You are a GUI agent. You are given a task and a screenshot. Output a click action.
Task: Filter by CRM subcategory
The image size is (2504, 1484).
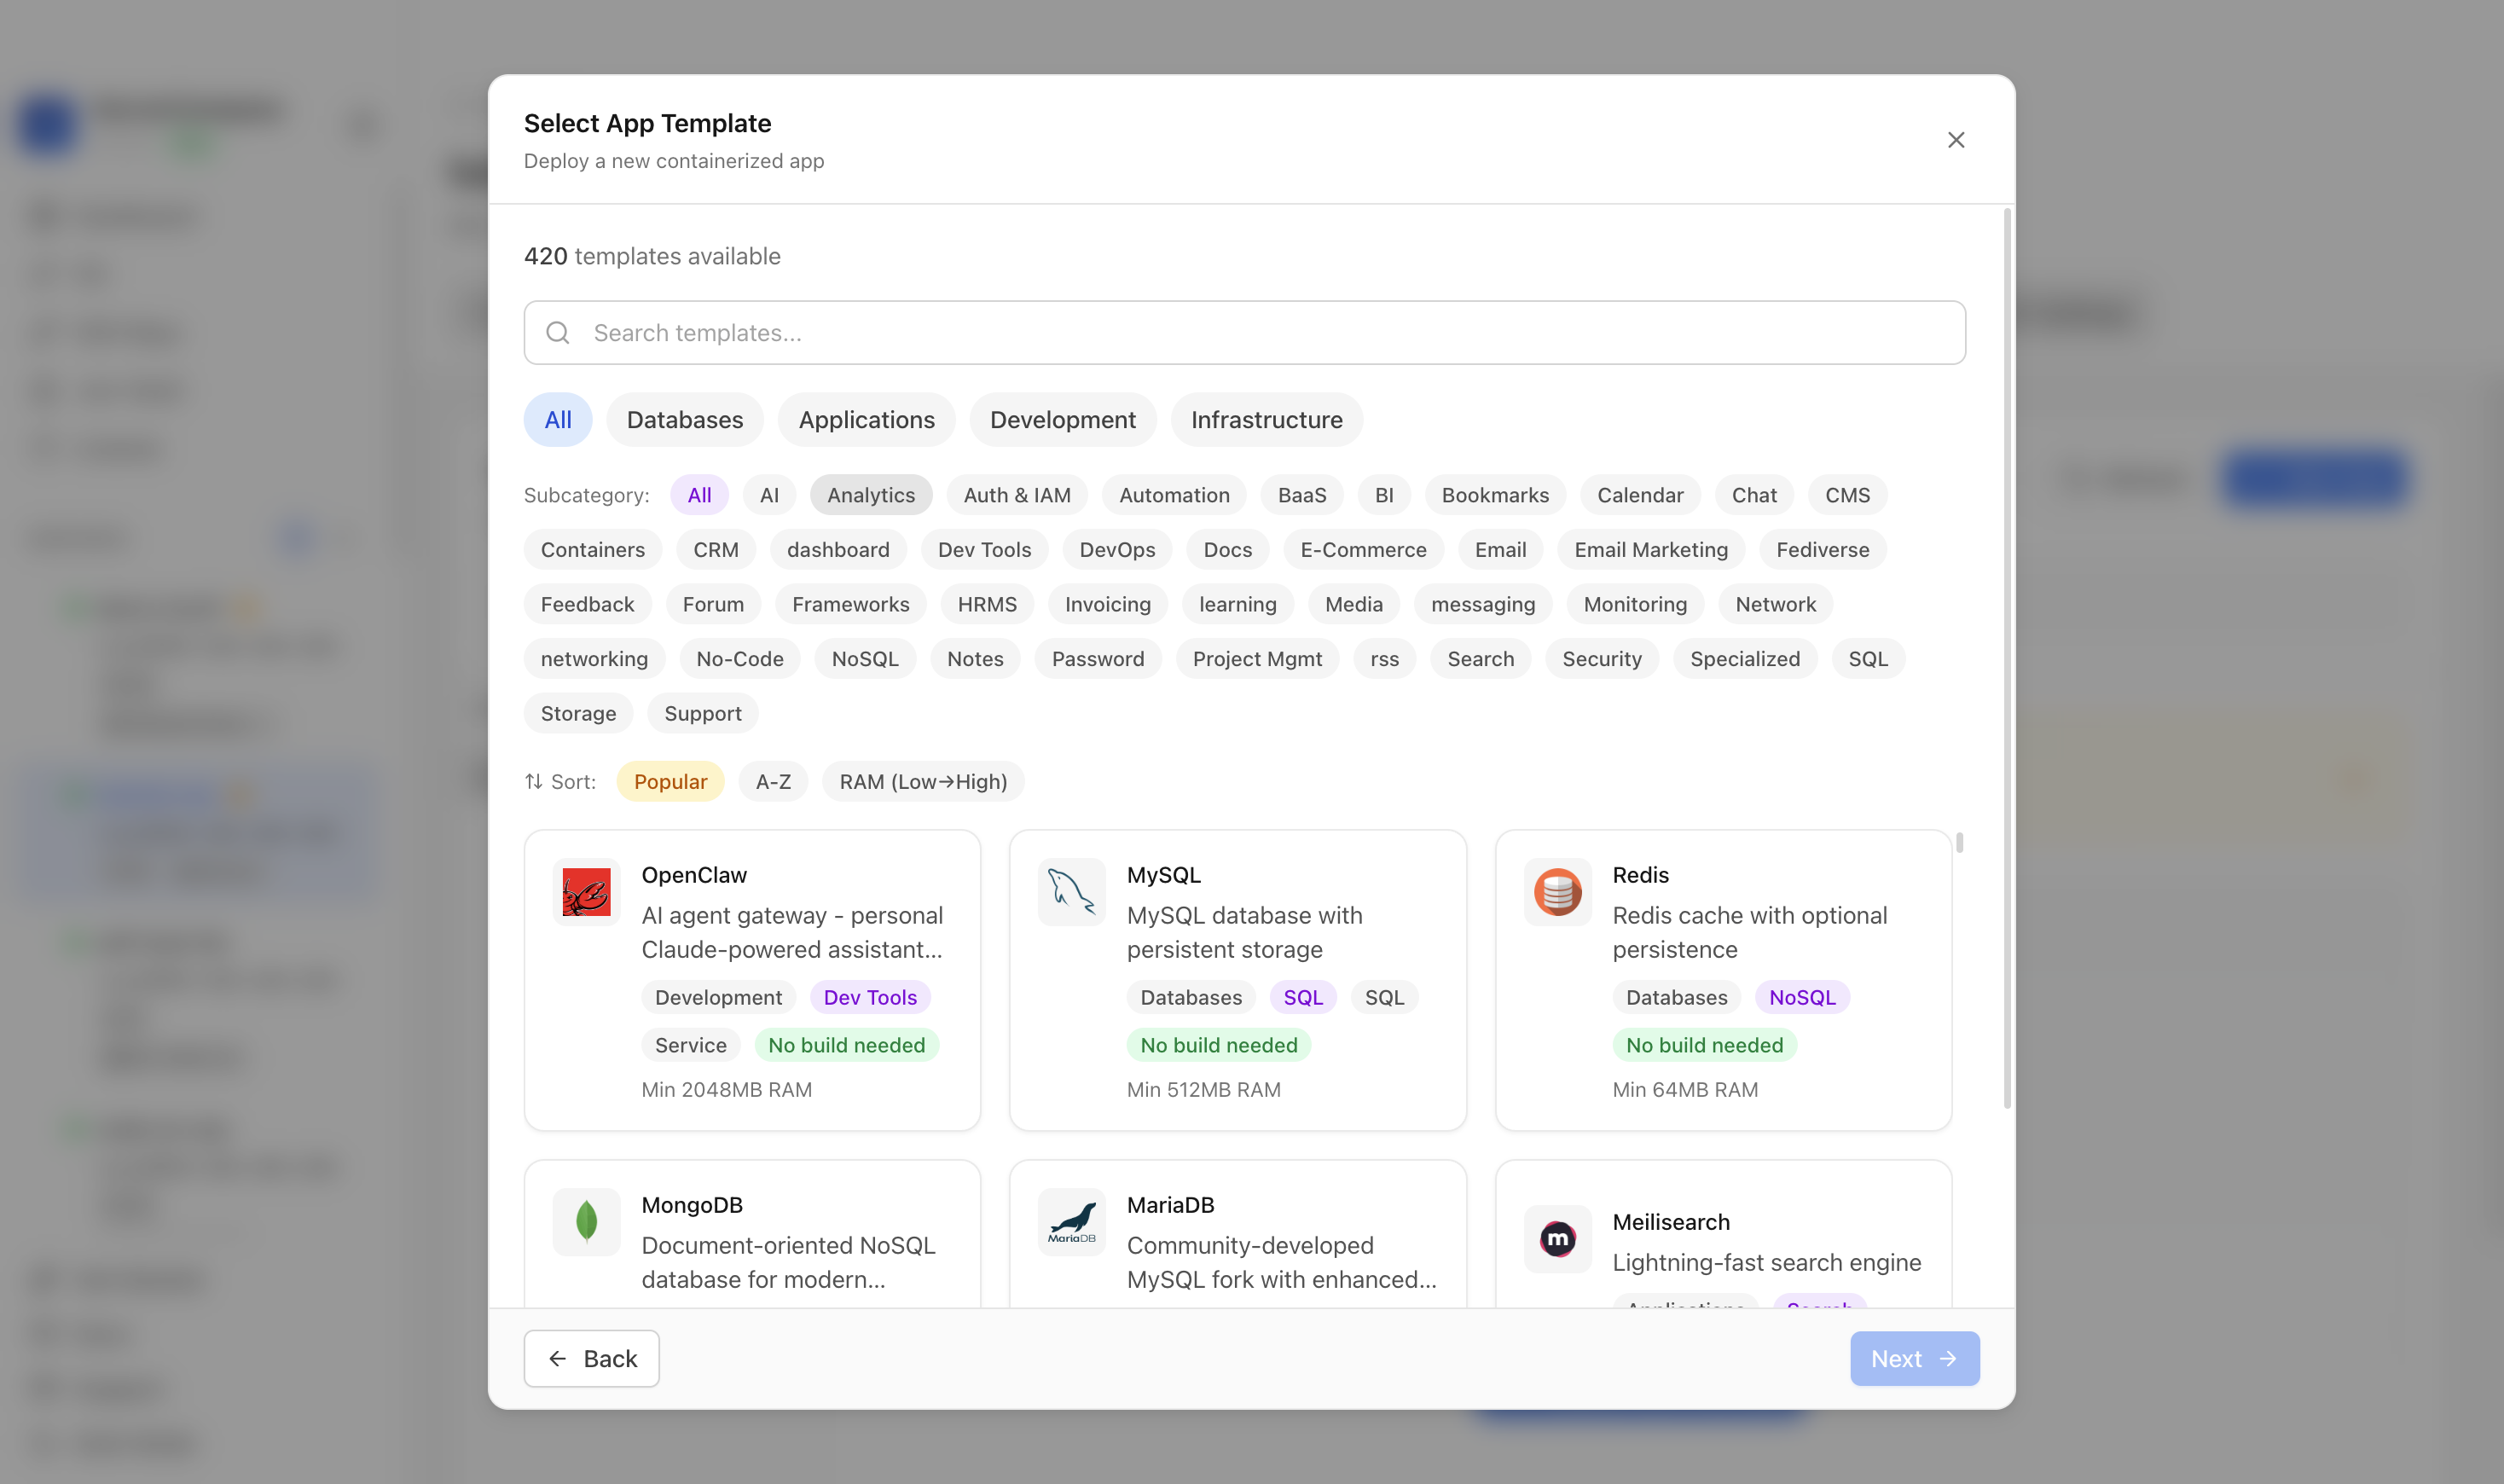716,549
